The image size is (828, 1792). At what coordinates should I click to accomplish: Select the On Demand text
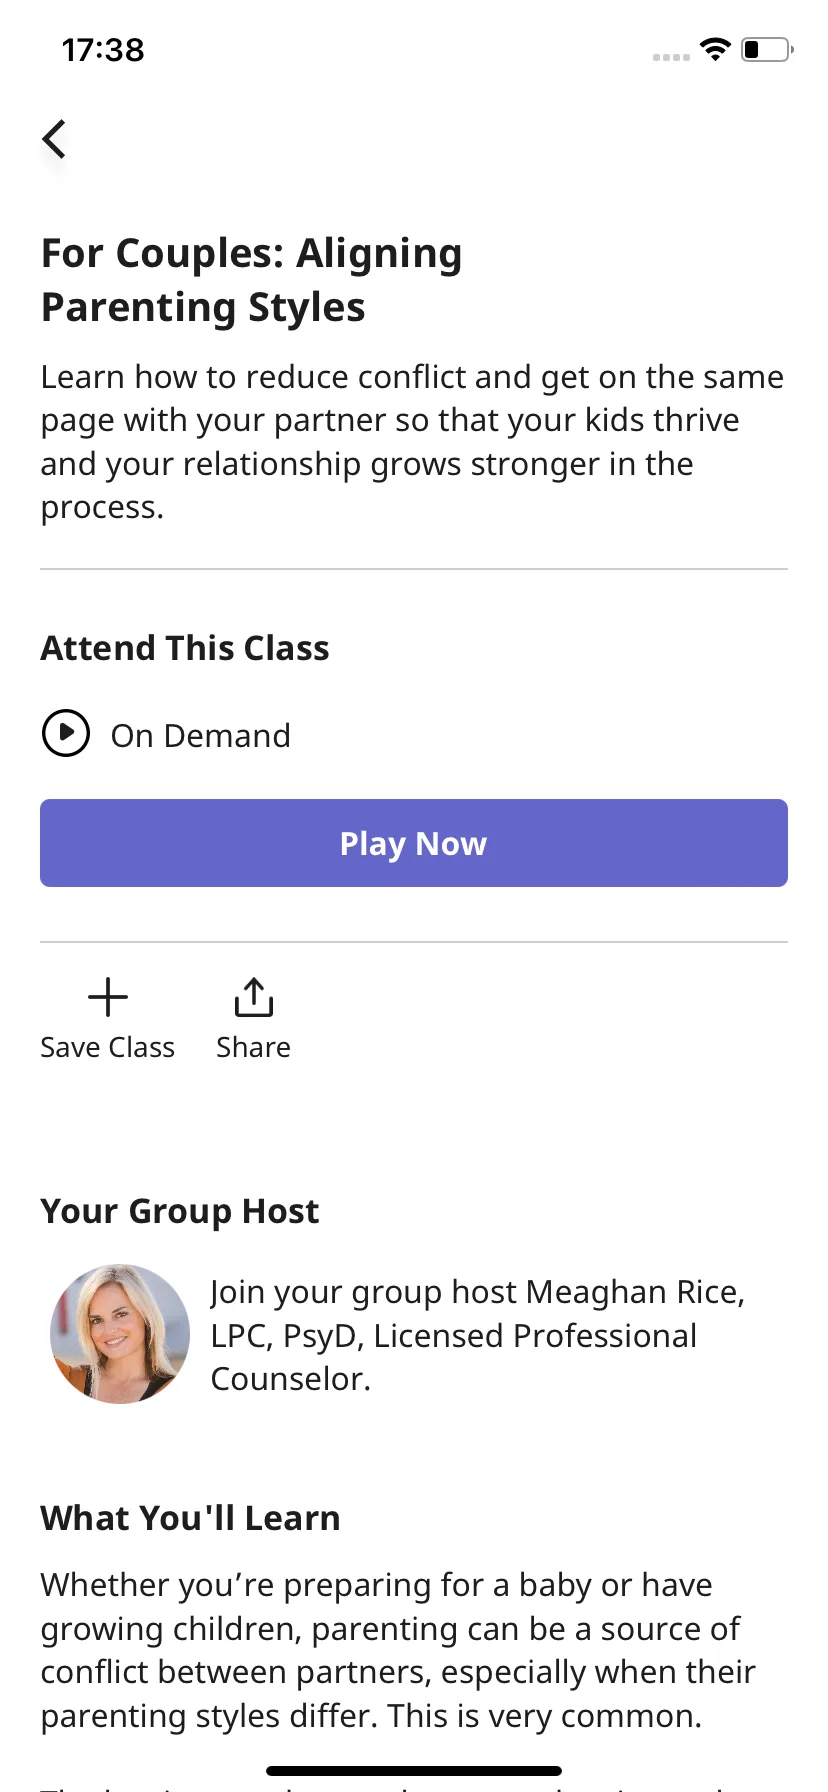coord(201,736)
